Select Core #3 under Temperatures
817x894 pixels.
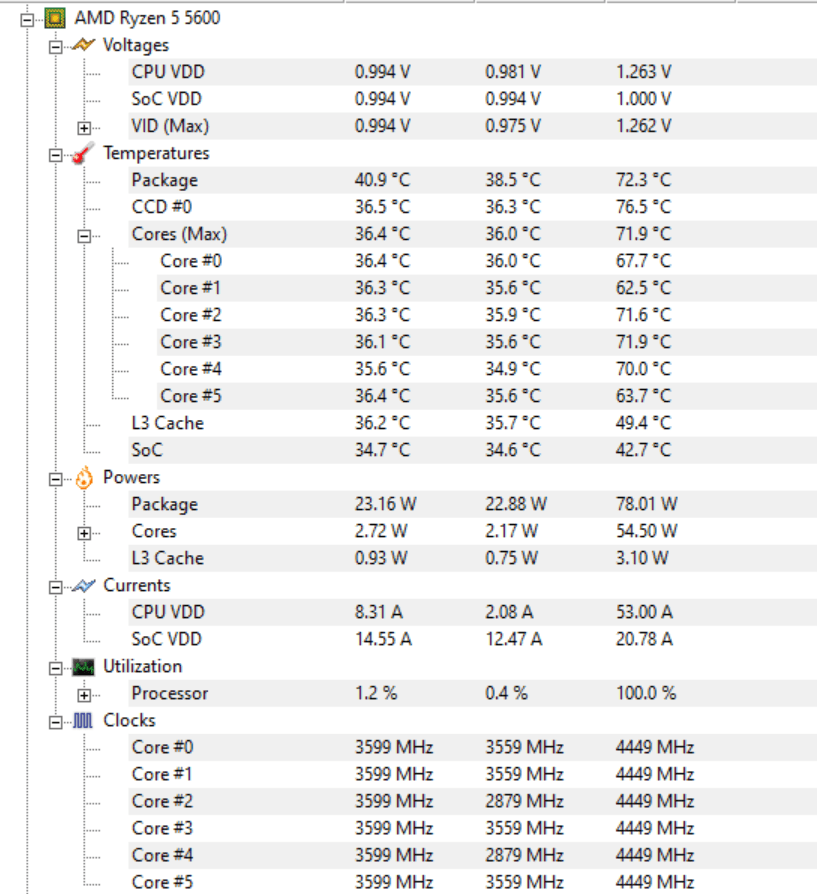190,342
